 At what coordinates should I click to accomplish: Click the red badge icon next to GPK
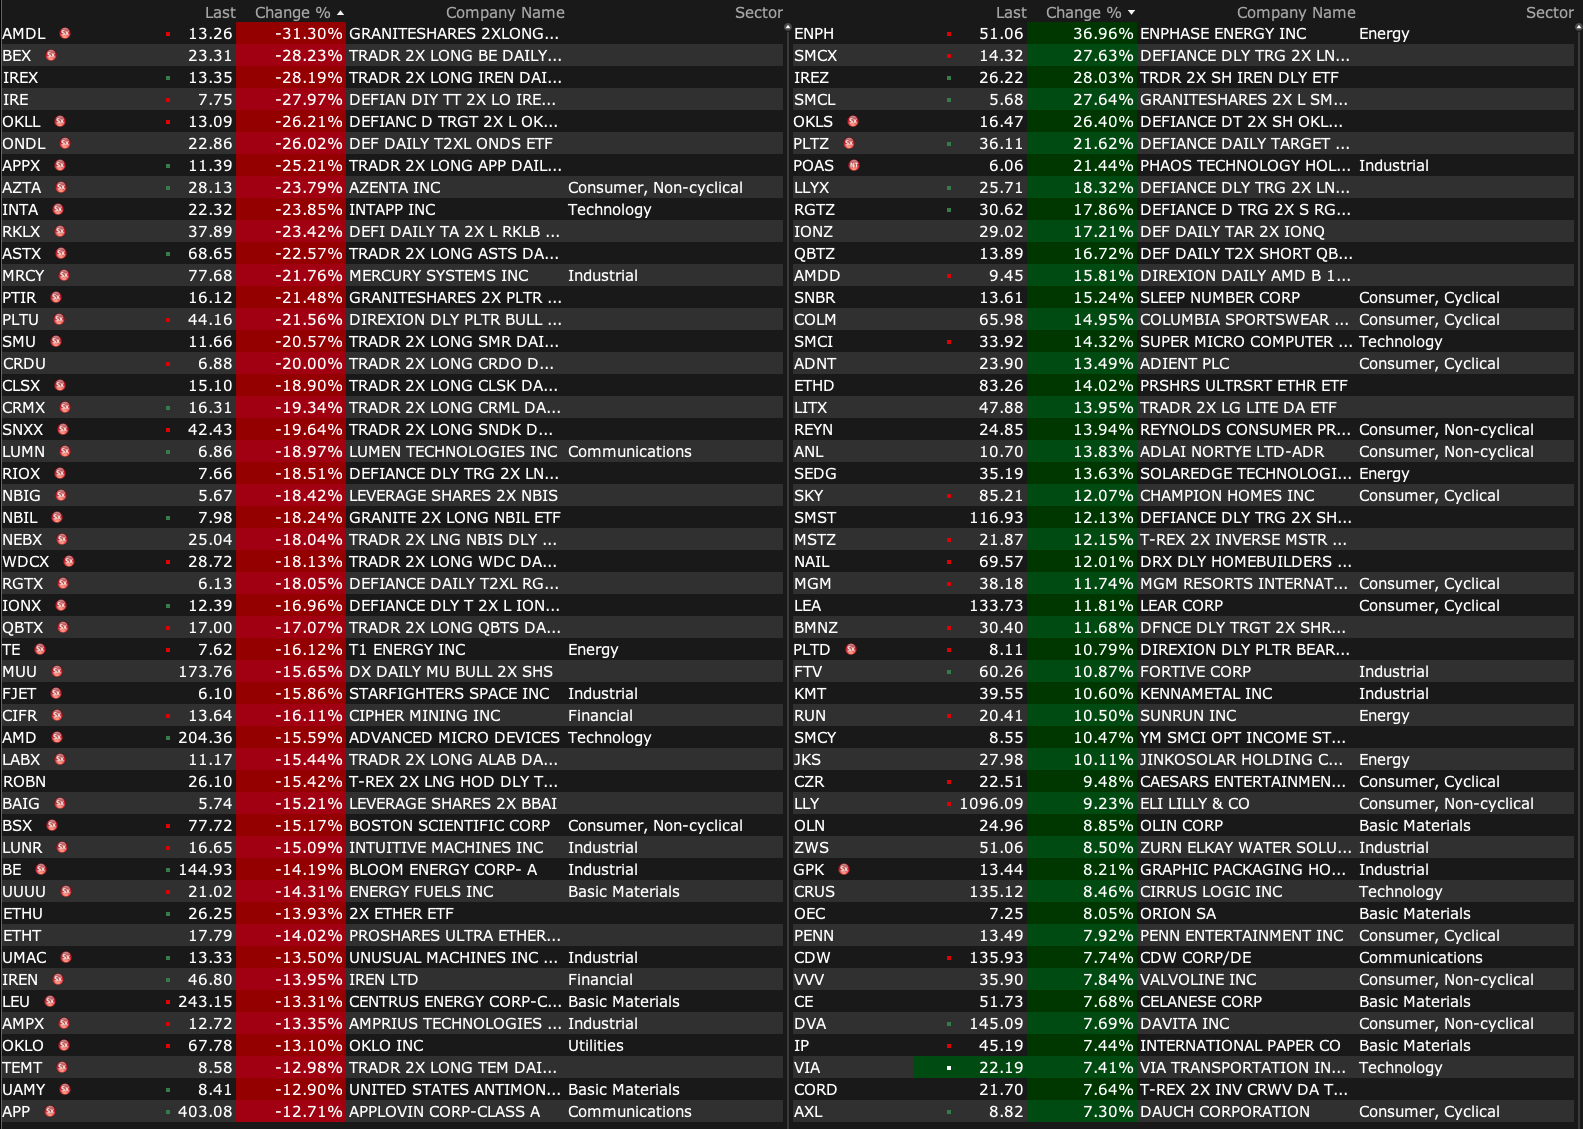tap(844, 870)
